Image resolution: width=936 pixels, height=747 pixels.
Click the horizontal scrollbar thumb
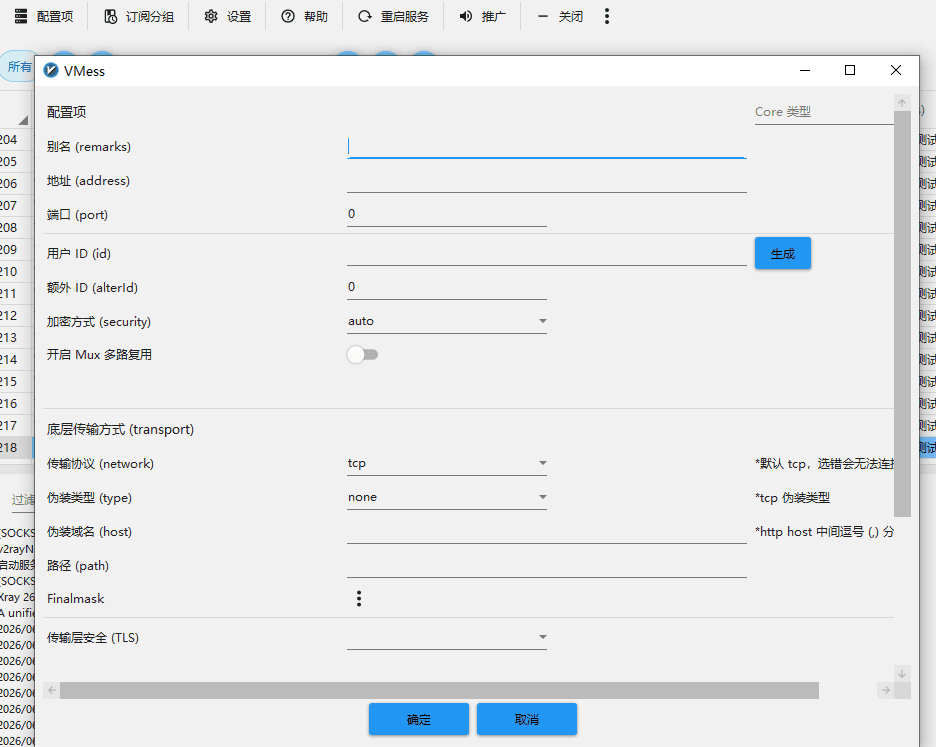[x=439, y=690]
